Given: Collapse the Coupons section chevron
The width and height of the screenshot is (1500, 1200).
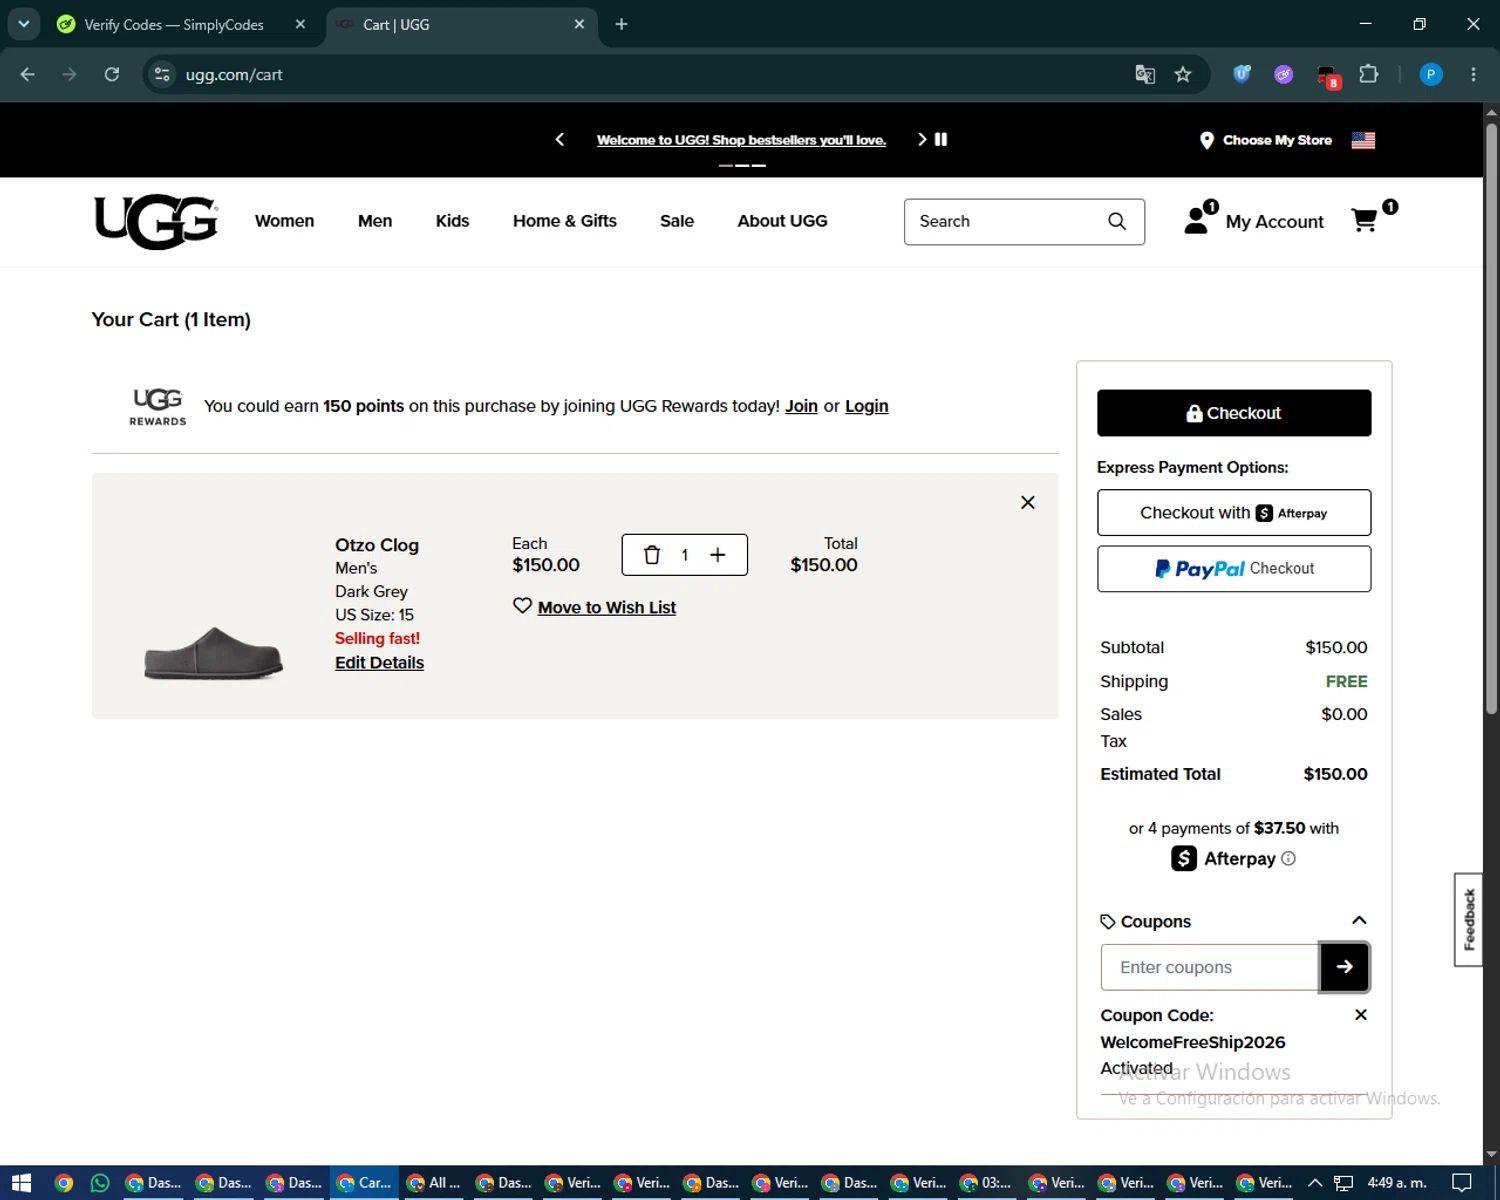Looking at the screenshot, I should [1359, 920].
